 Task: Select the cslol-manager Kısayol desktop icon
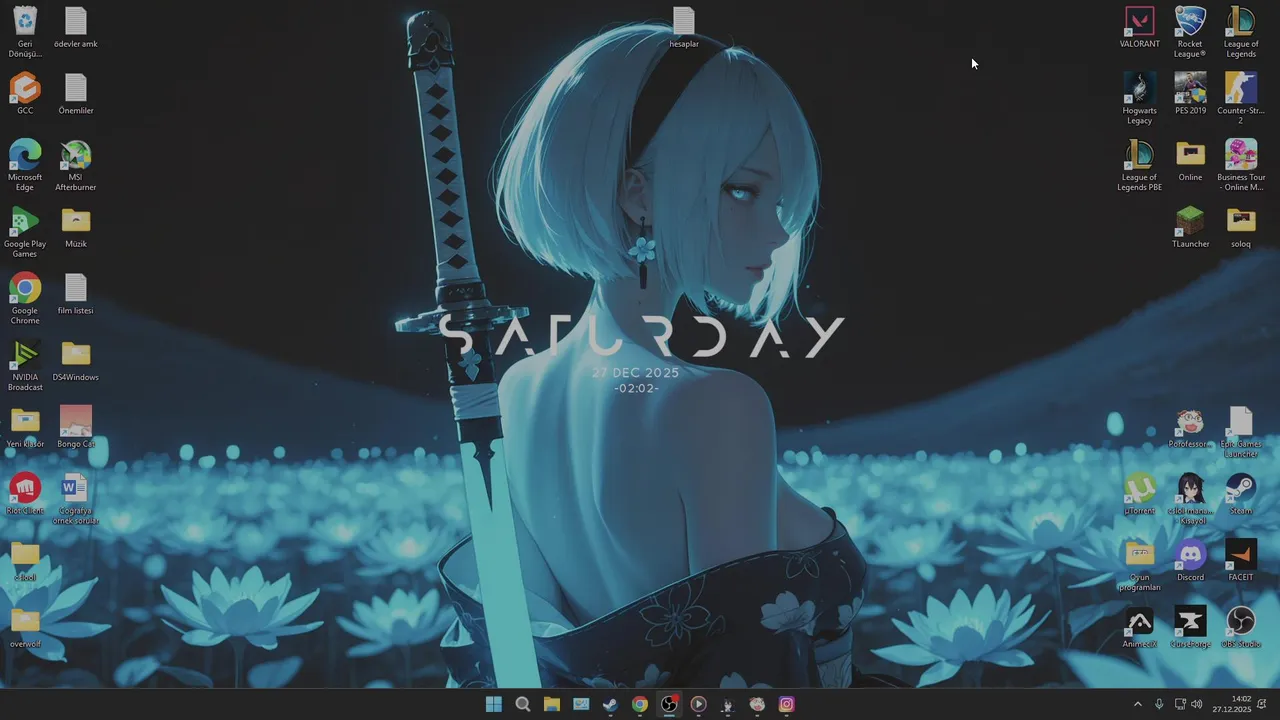1190,499
